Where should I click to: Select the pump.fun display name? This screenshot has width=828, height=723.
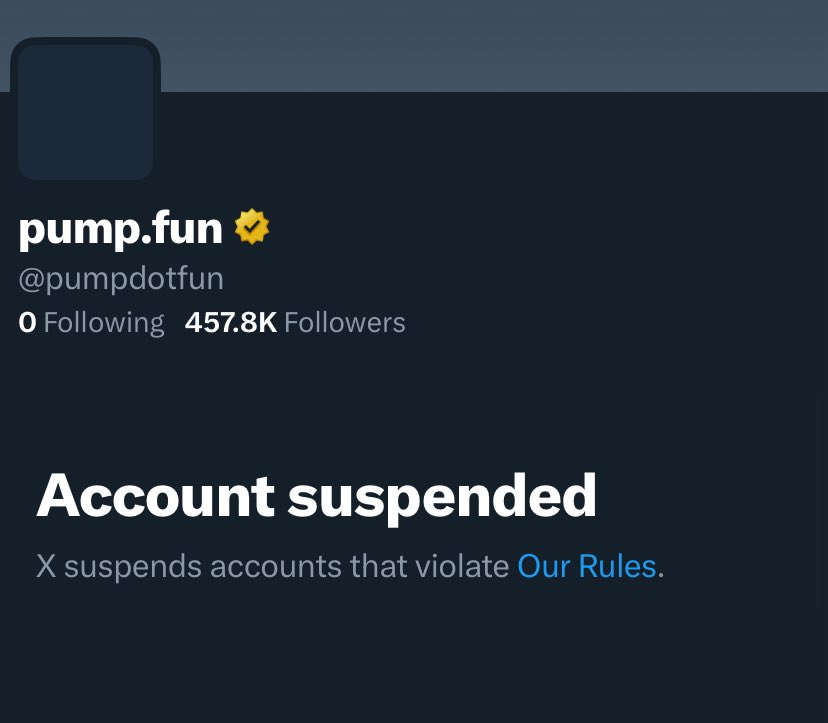[120, 229]
